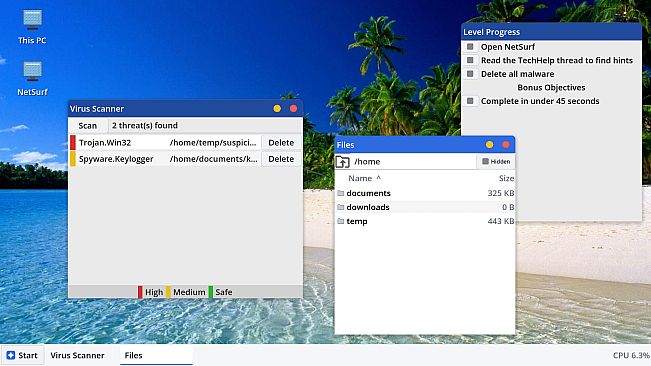Image resolution: width=651 pixels, height=366 pixels.
Task: Close the Files window
Action: (506, 145)
